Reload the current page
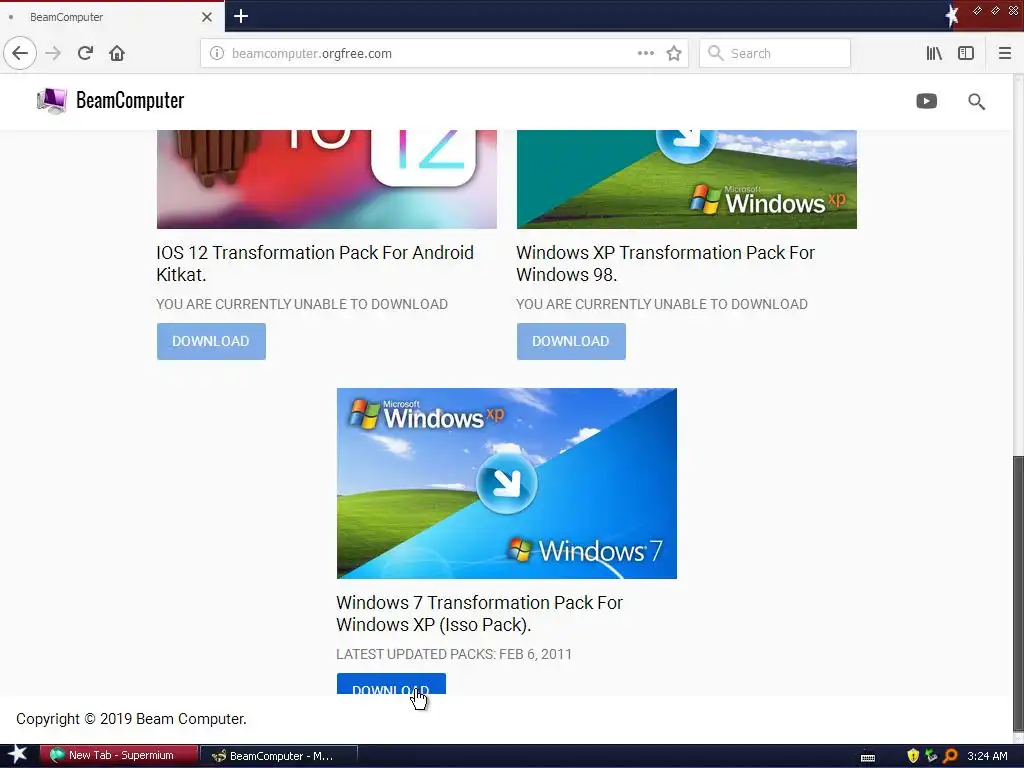Screen dimensions: 1024x768 click(x=85, y=53)
